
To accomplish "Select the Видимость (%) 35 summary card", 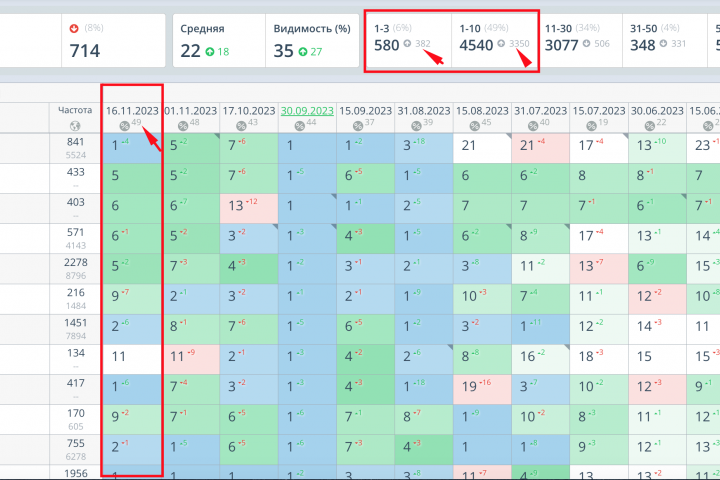I will pos(312,40).
